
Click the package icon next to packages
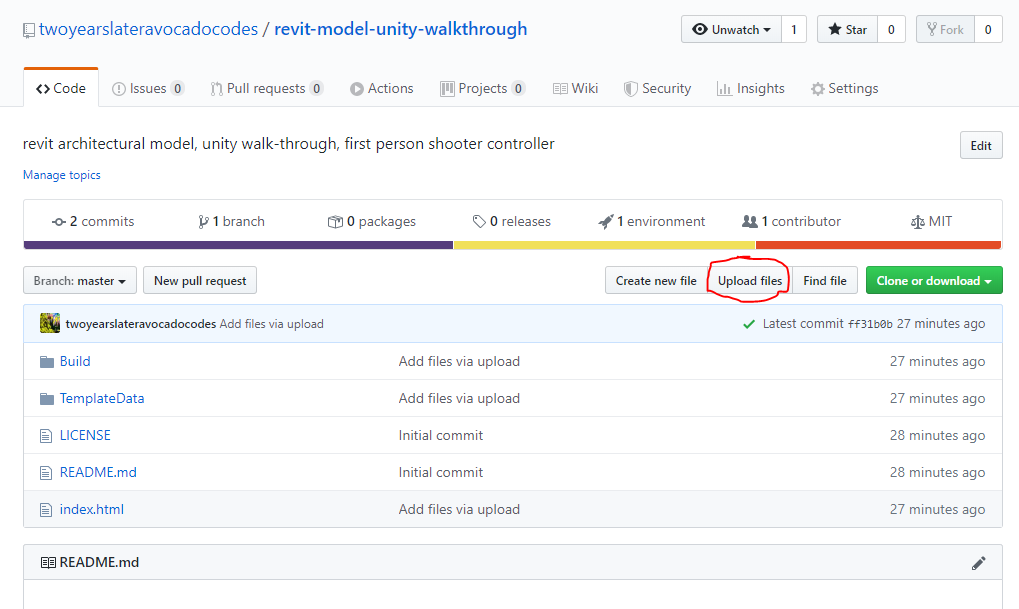tap(335, 222)
